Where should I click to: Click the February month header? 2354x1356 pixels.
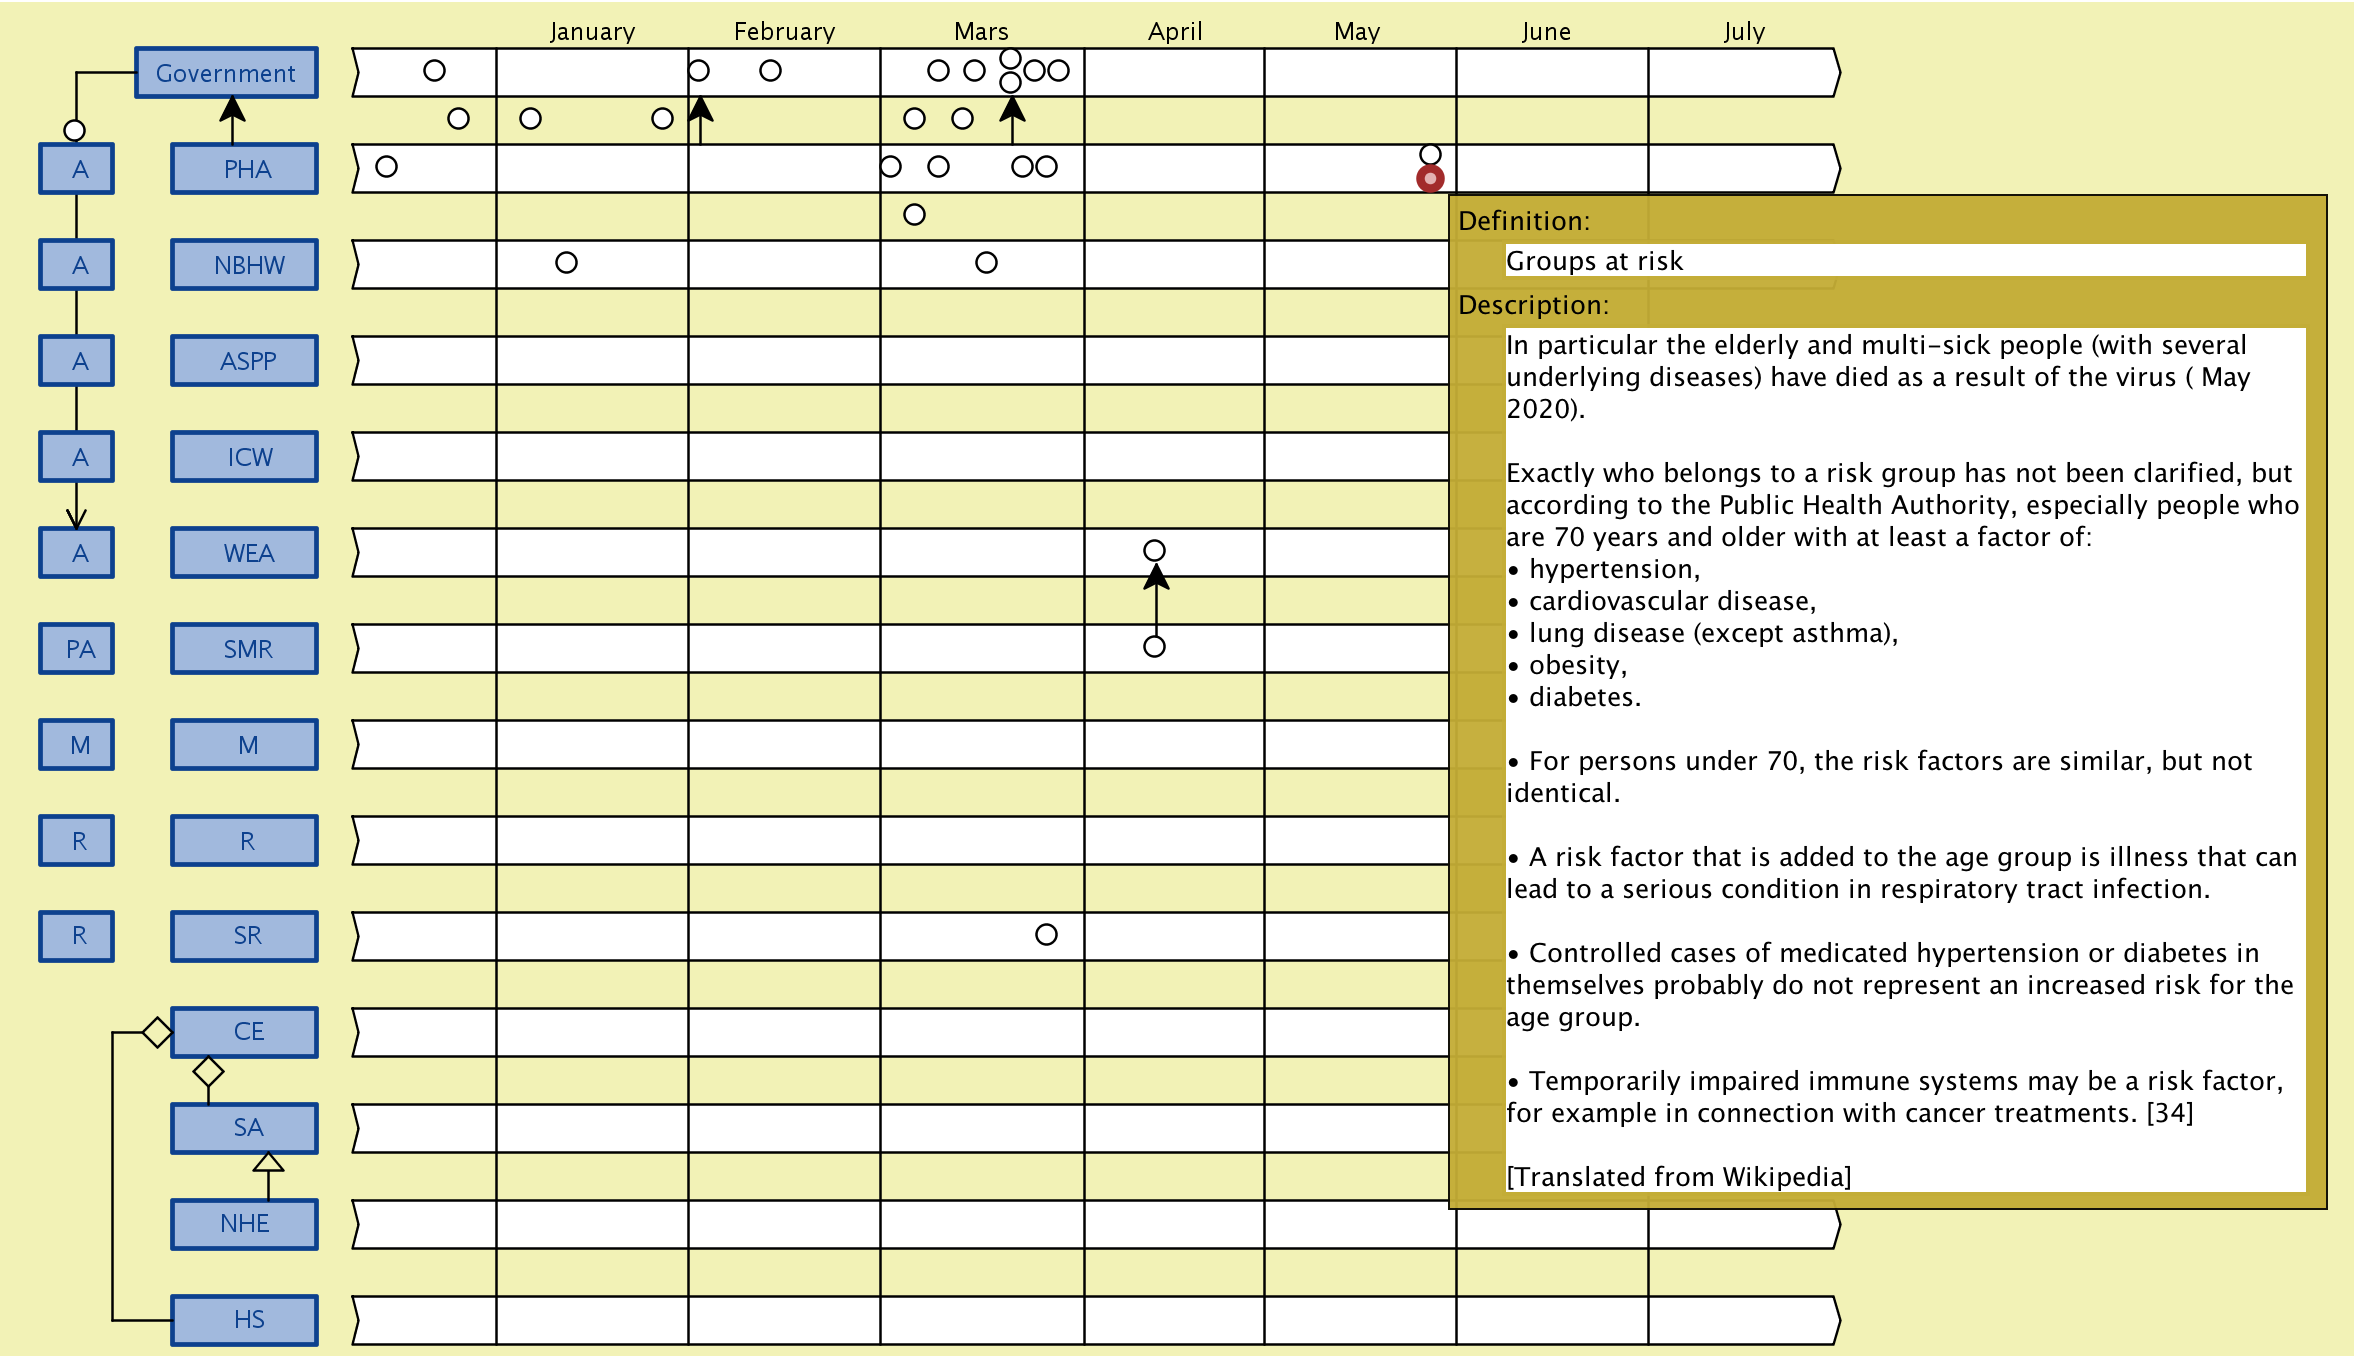[784, 31]
